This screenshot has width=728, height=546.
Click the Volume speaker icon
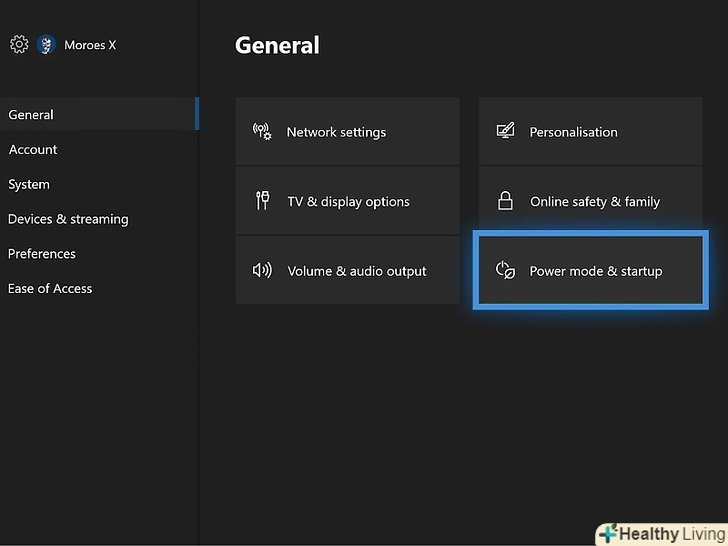[x=262, y=271]
